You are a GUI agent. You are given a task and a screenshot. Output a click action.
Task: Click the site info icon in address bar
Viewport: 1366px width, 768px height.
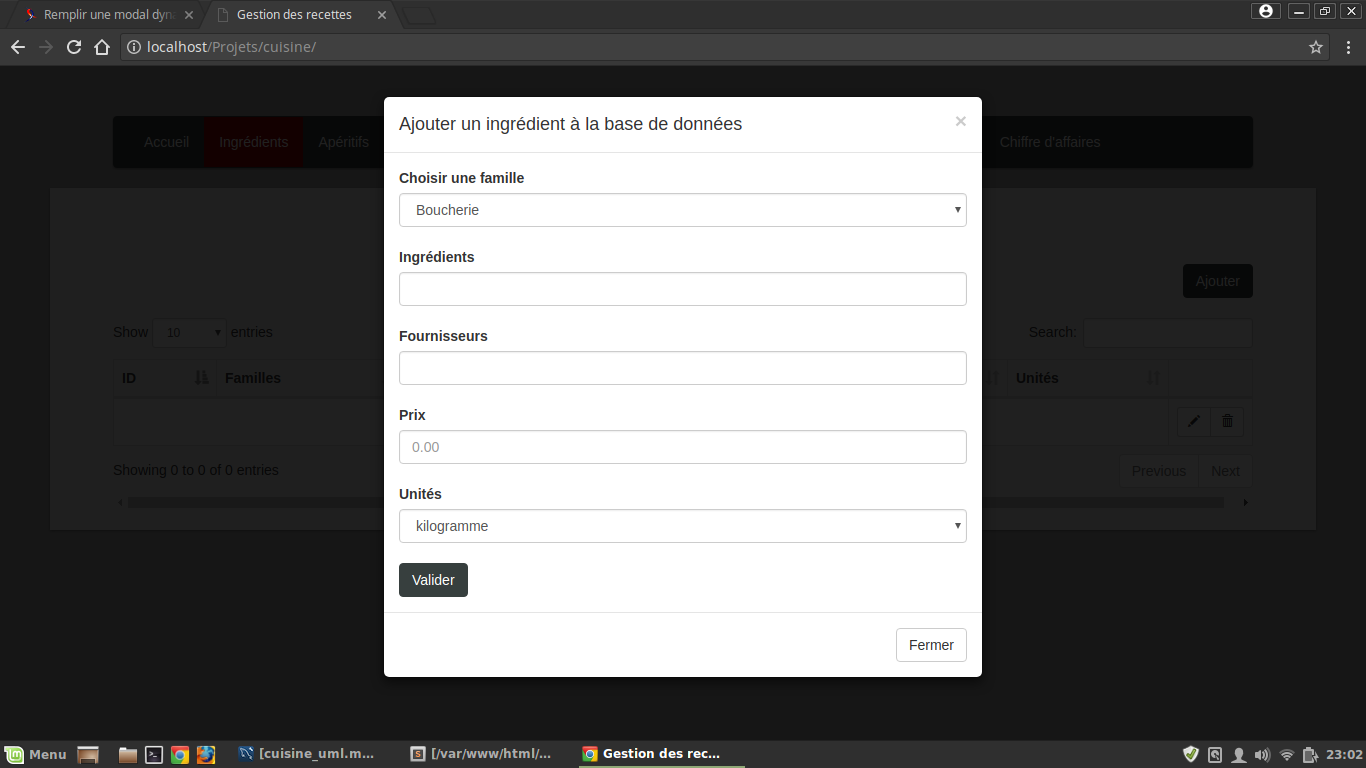134,47
